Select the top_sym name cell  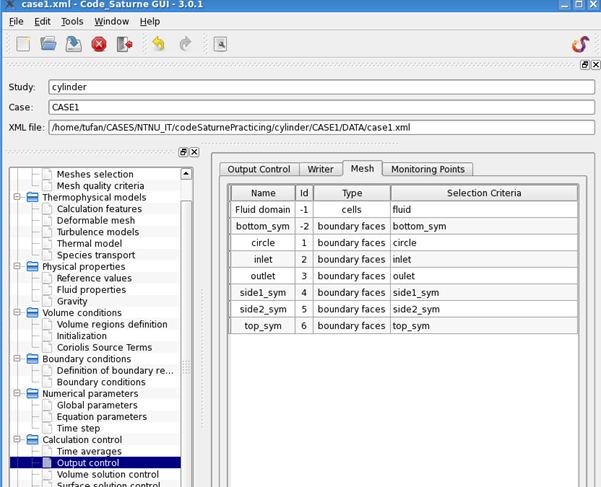pos(263,326)
